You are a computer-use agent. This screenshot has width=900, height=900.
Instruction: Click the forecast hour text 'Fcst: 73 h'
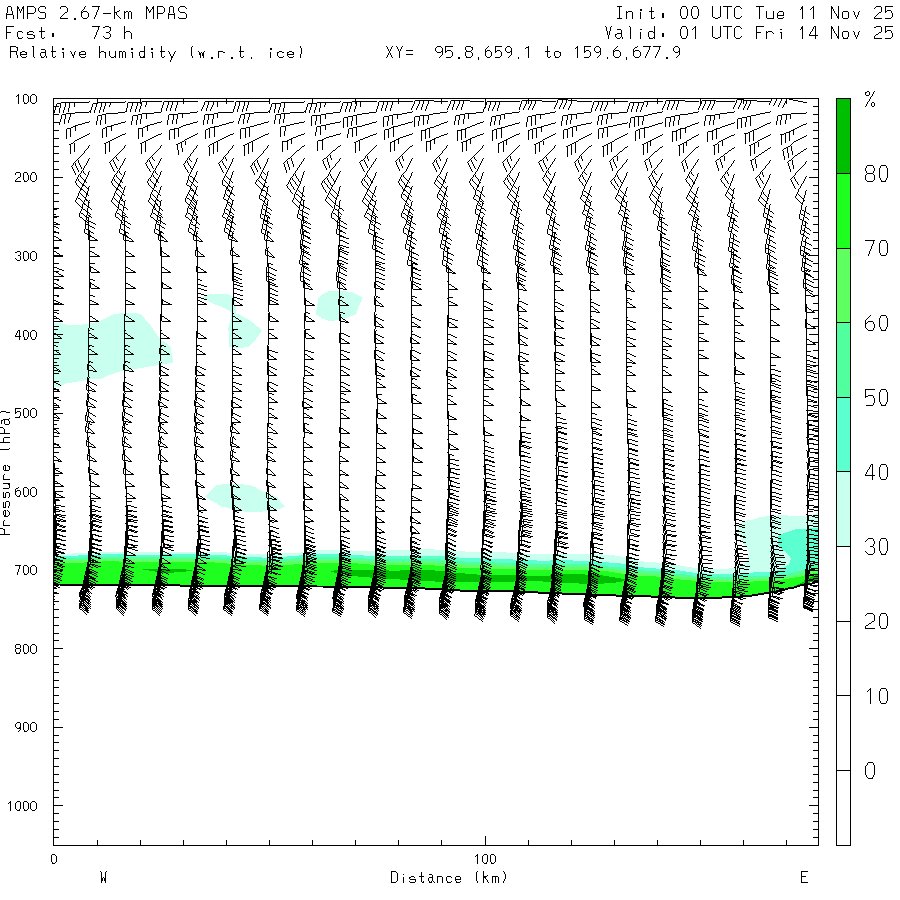point(69,33)
